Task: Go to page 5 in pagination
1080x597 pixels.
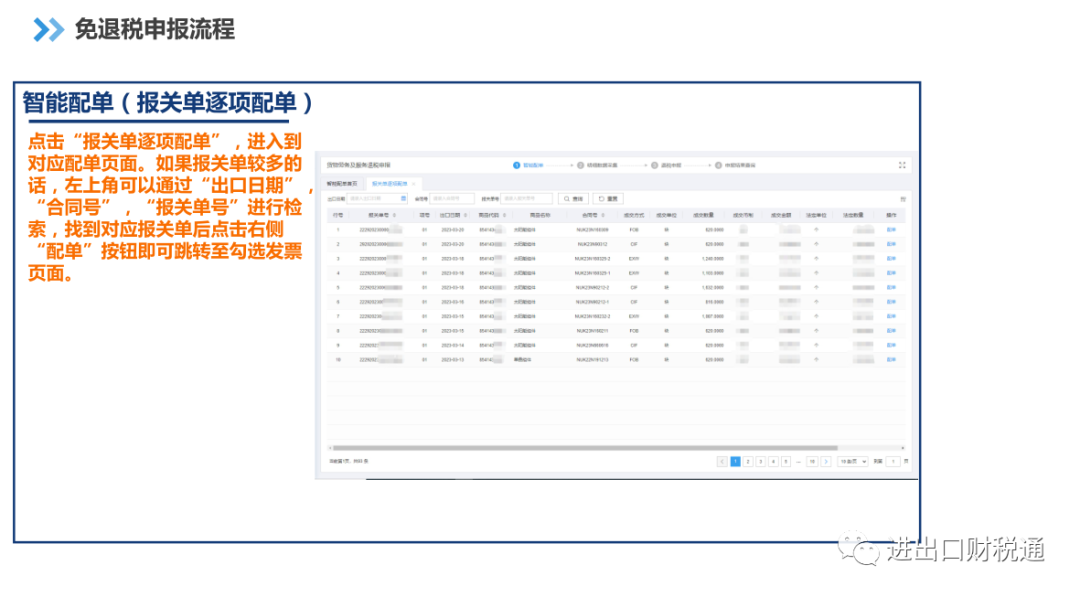Action: 785,461
